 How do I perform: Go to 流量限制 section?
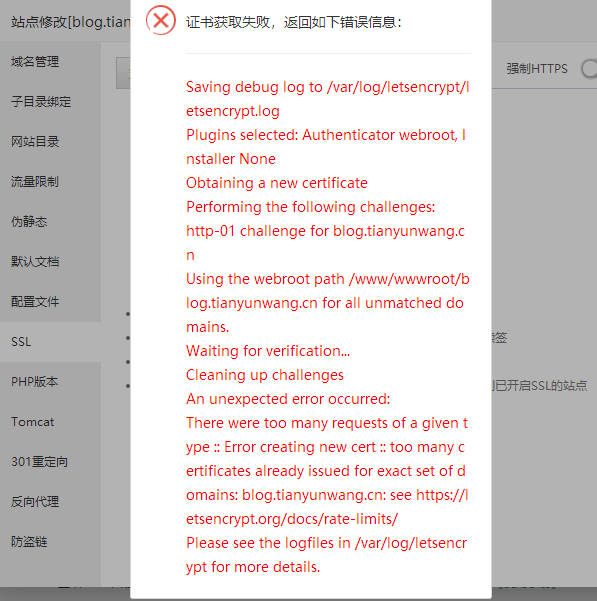pos(35,181)
